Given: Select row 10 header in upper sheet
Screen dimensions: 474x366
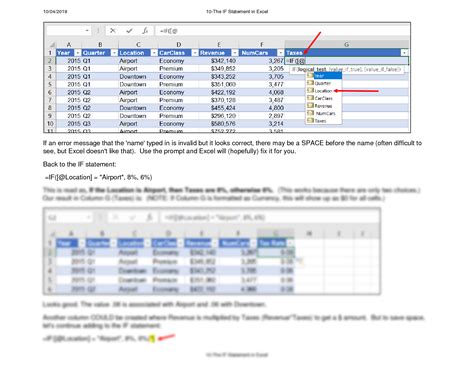Looking at the screenshot, I should click(x=50, y=123).
